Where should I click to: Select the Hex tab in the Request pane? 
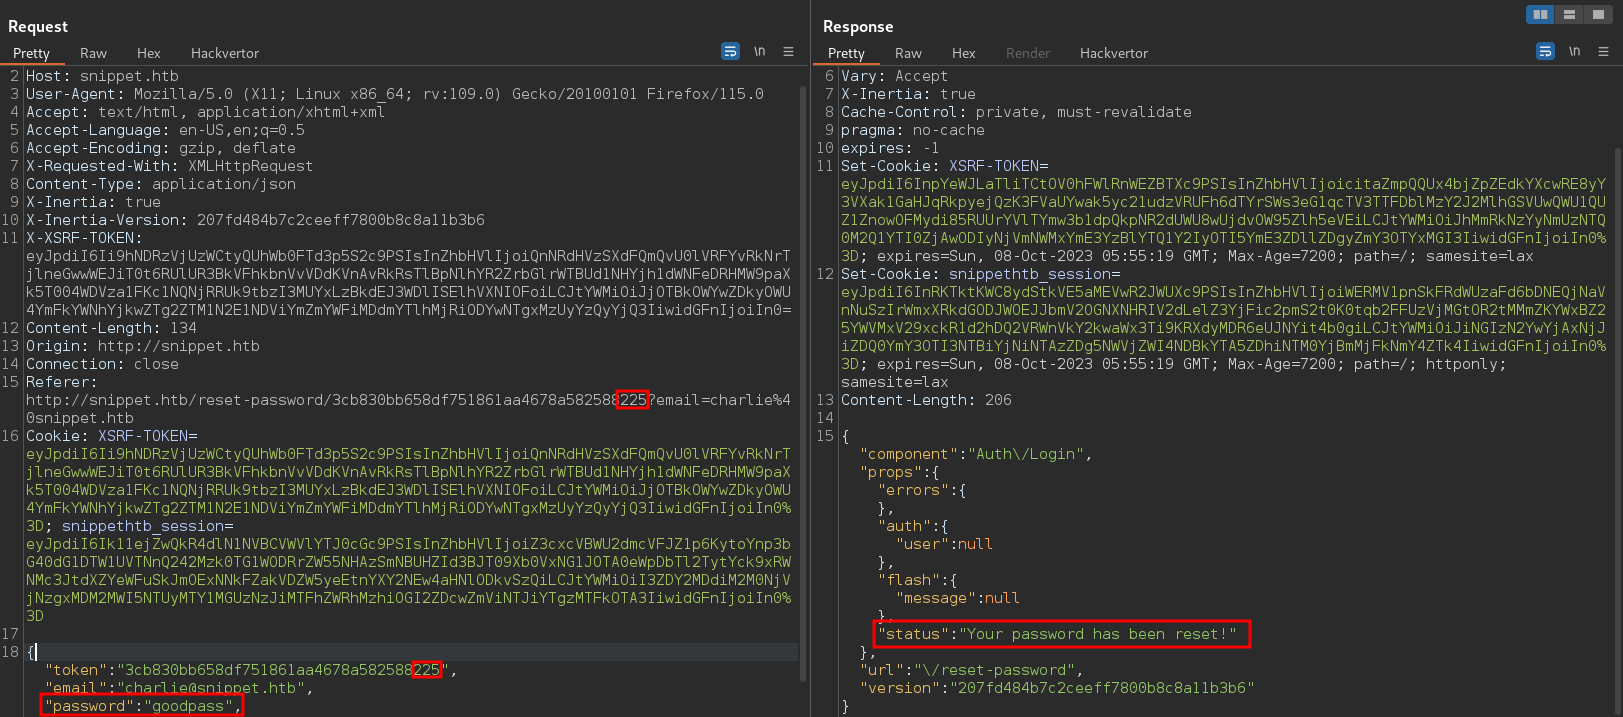pos(149,53)
